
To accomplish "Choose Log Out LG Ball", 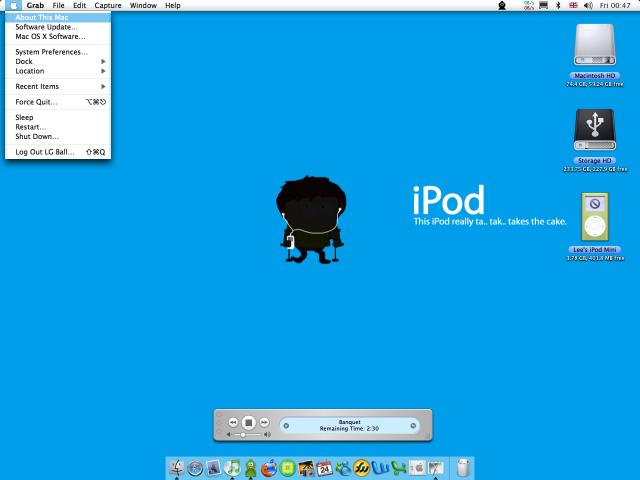I will [x=58, y=152].
